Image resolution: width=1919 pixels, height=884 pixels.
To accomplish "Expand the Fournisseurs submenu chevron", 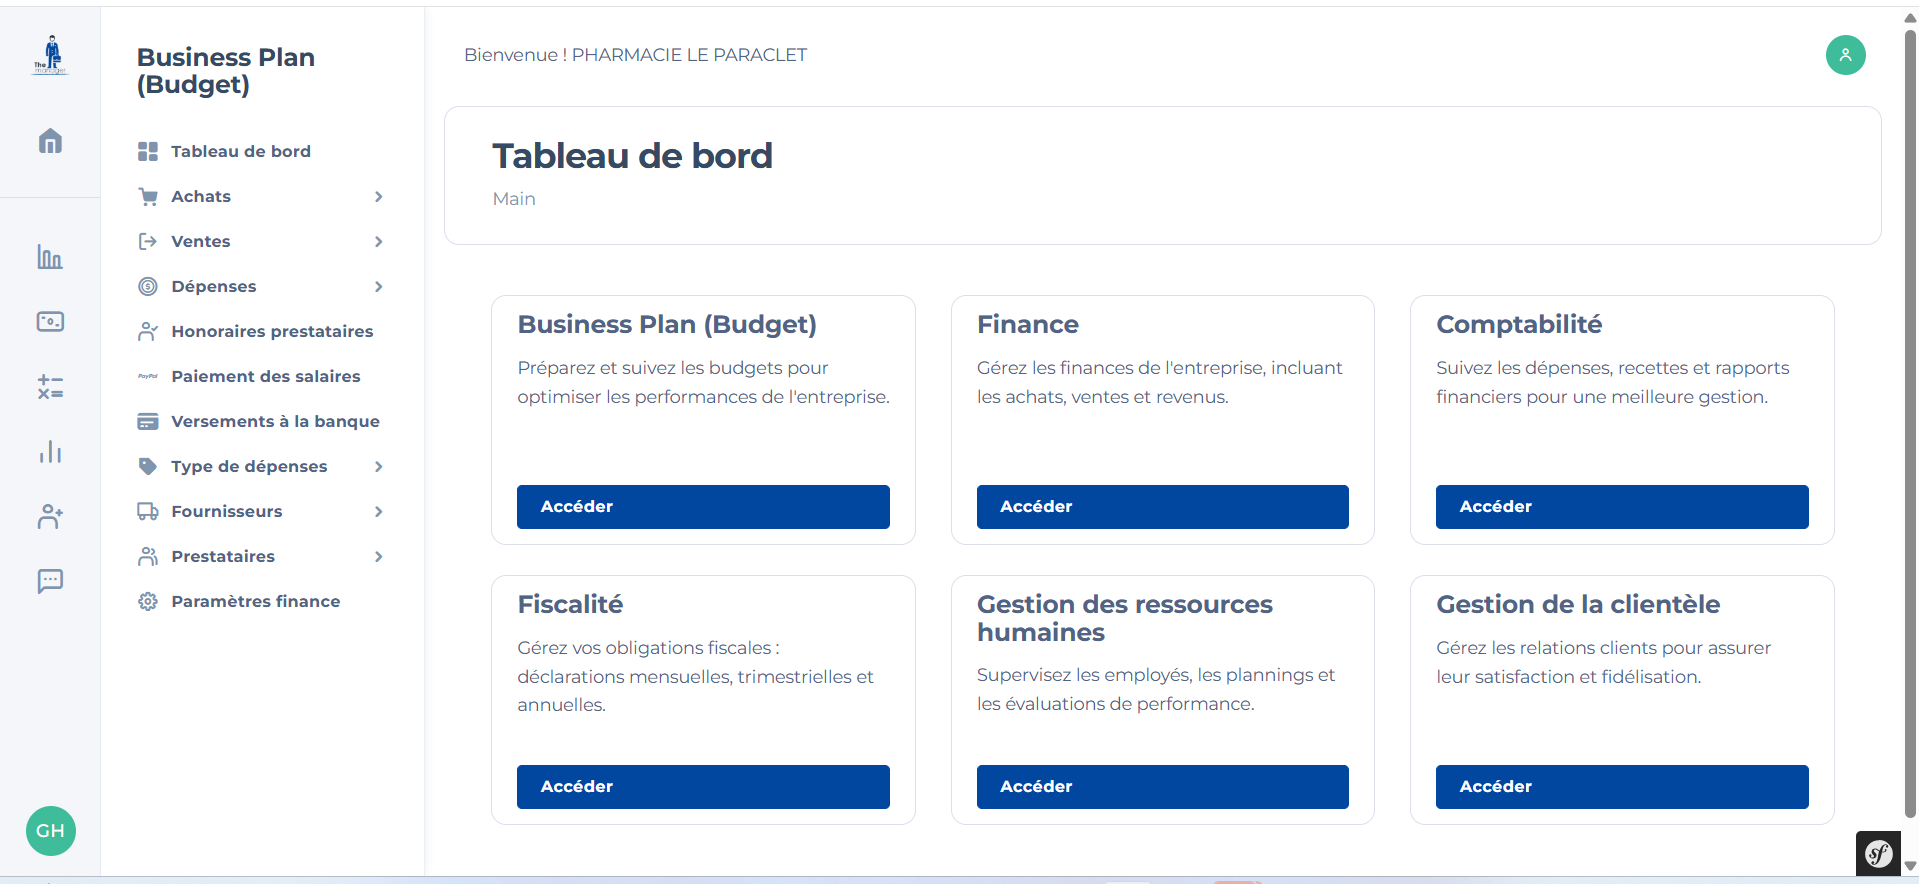I will [x=379, y=512].
